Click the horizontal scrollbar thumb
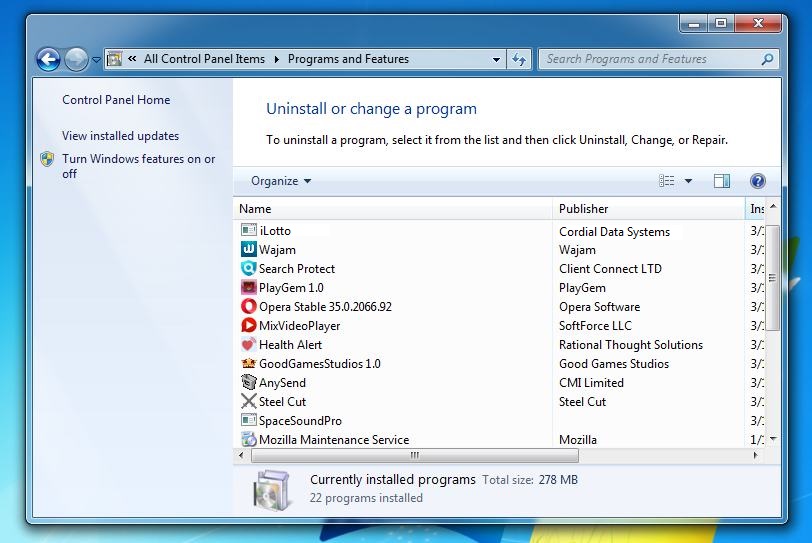 [x=415, y=456]
